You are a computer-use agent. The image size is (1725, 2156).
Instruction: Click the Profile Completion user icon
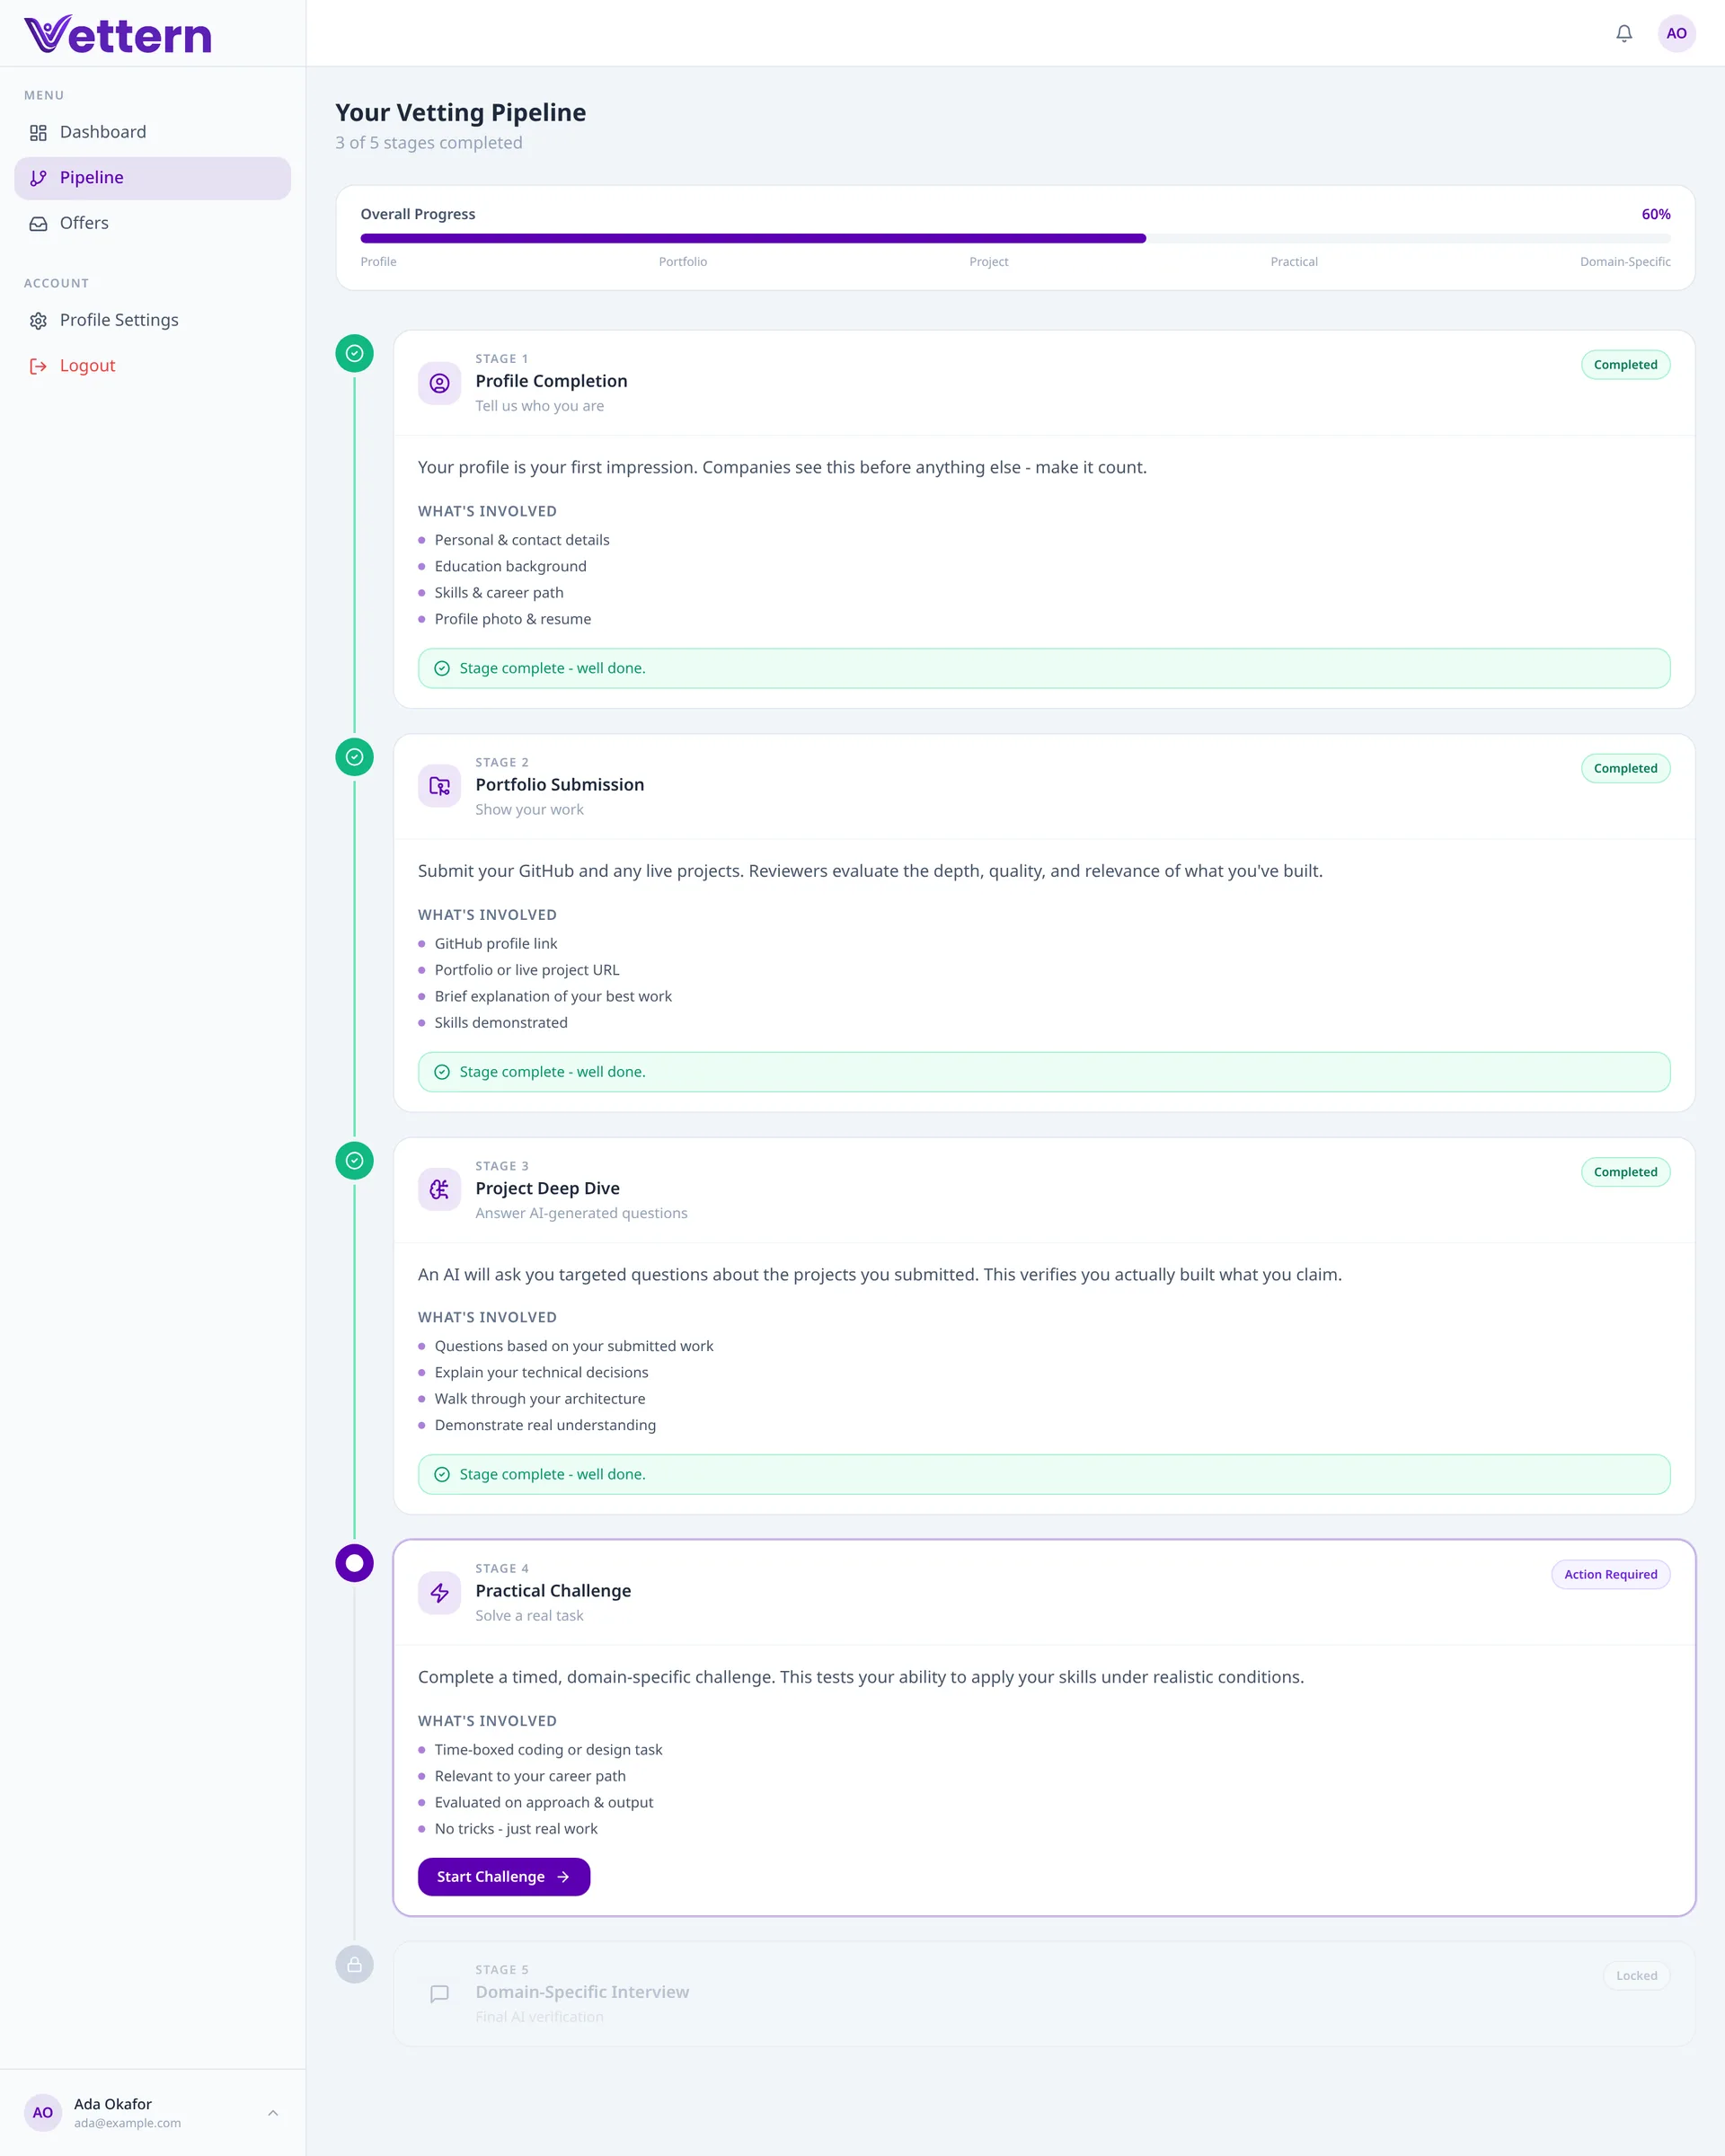point(439,383)
